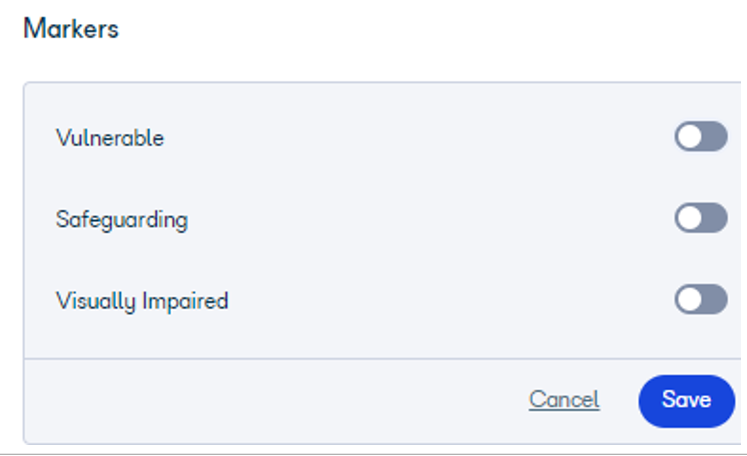Click the blue Save pill button

tap(686, 401)
